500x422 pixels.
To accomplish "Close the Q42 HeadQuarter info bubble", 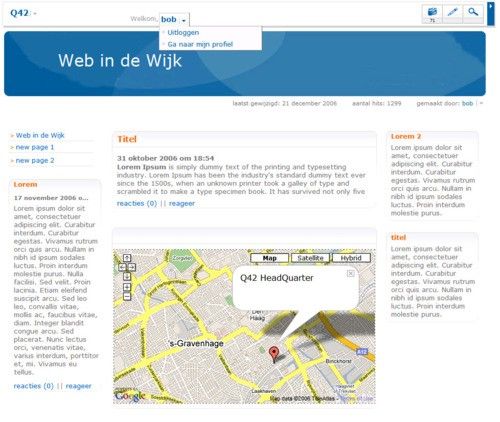I will (x=351, y=273).
